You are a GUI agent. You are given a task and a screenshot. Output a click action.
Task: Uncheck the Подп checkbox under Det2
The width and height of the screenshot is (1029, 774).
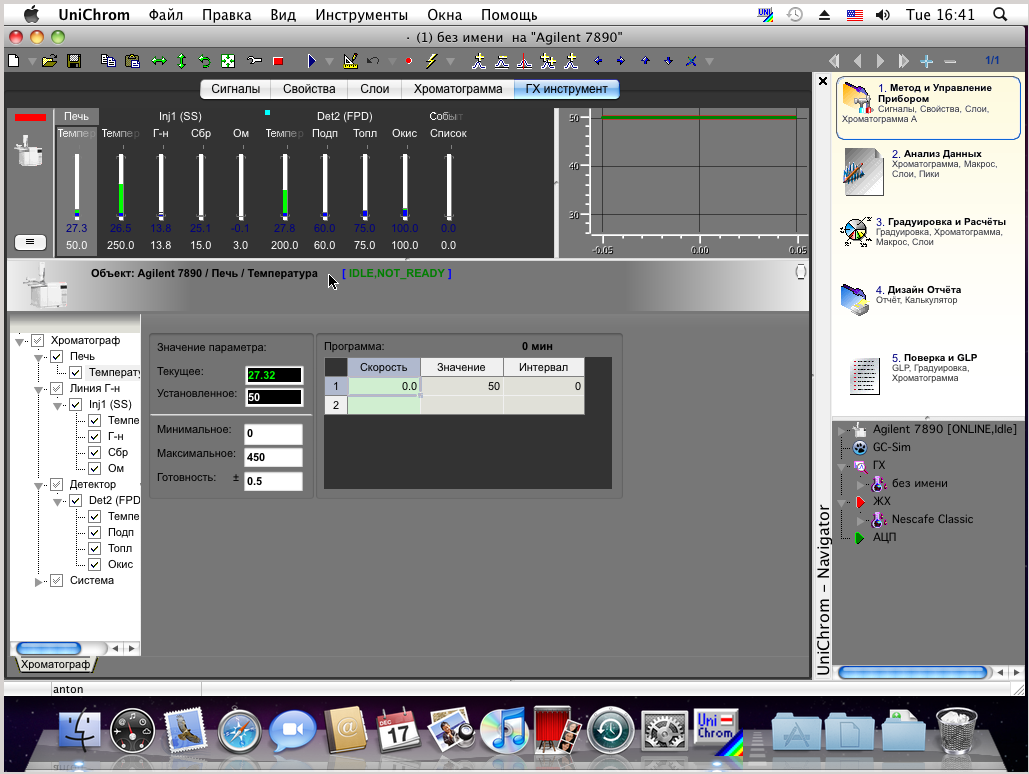pos(95,532)
